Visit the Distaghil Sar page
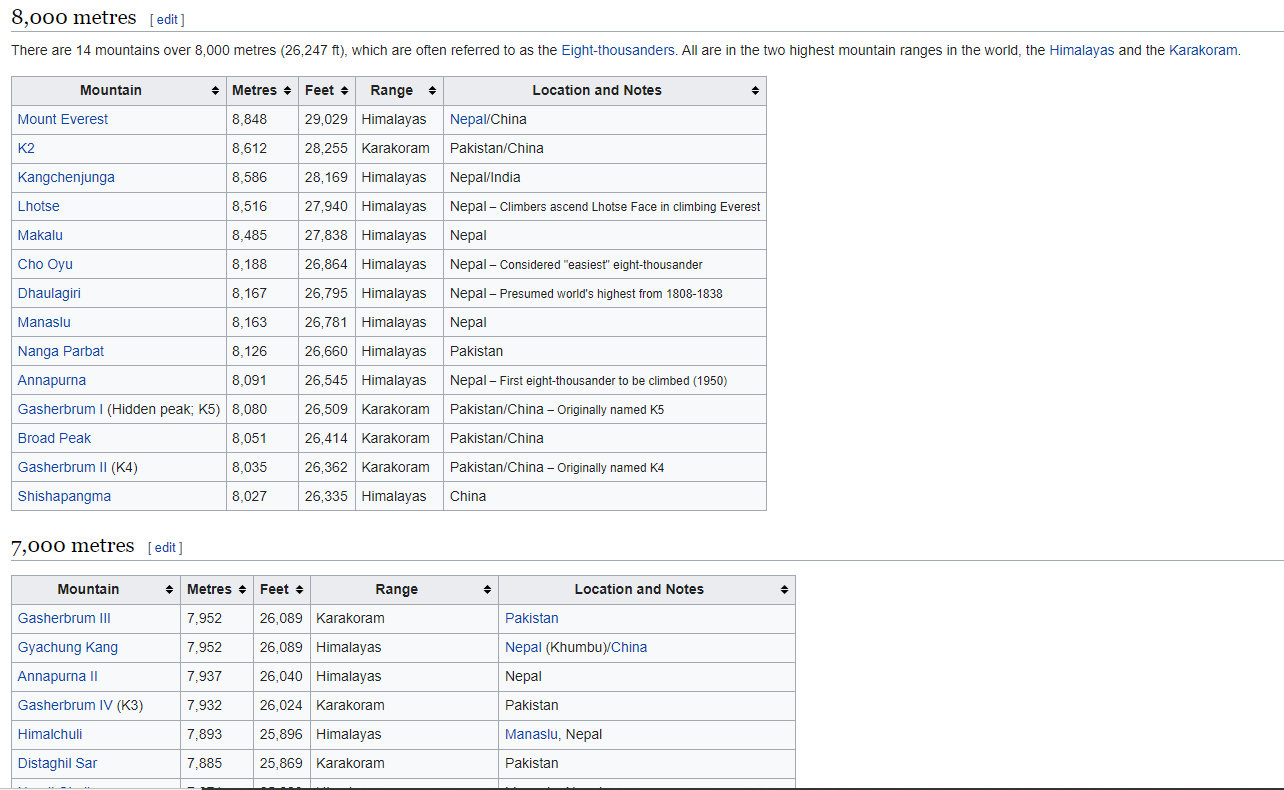The width and height of the screenshot is (1284, 790). click(57, 763)
